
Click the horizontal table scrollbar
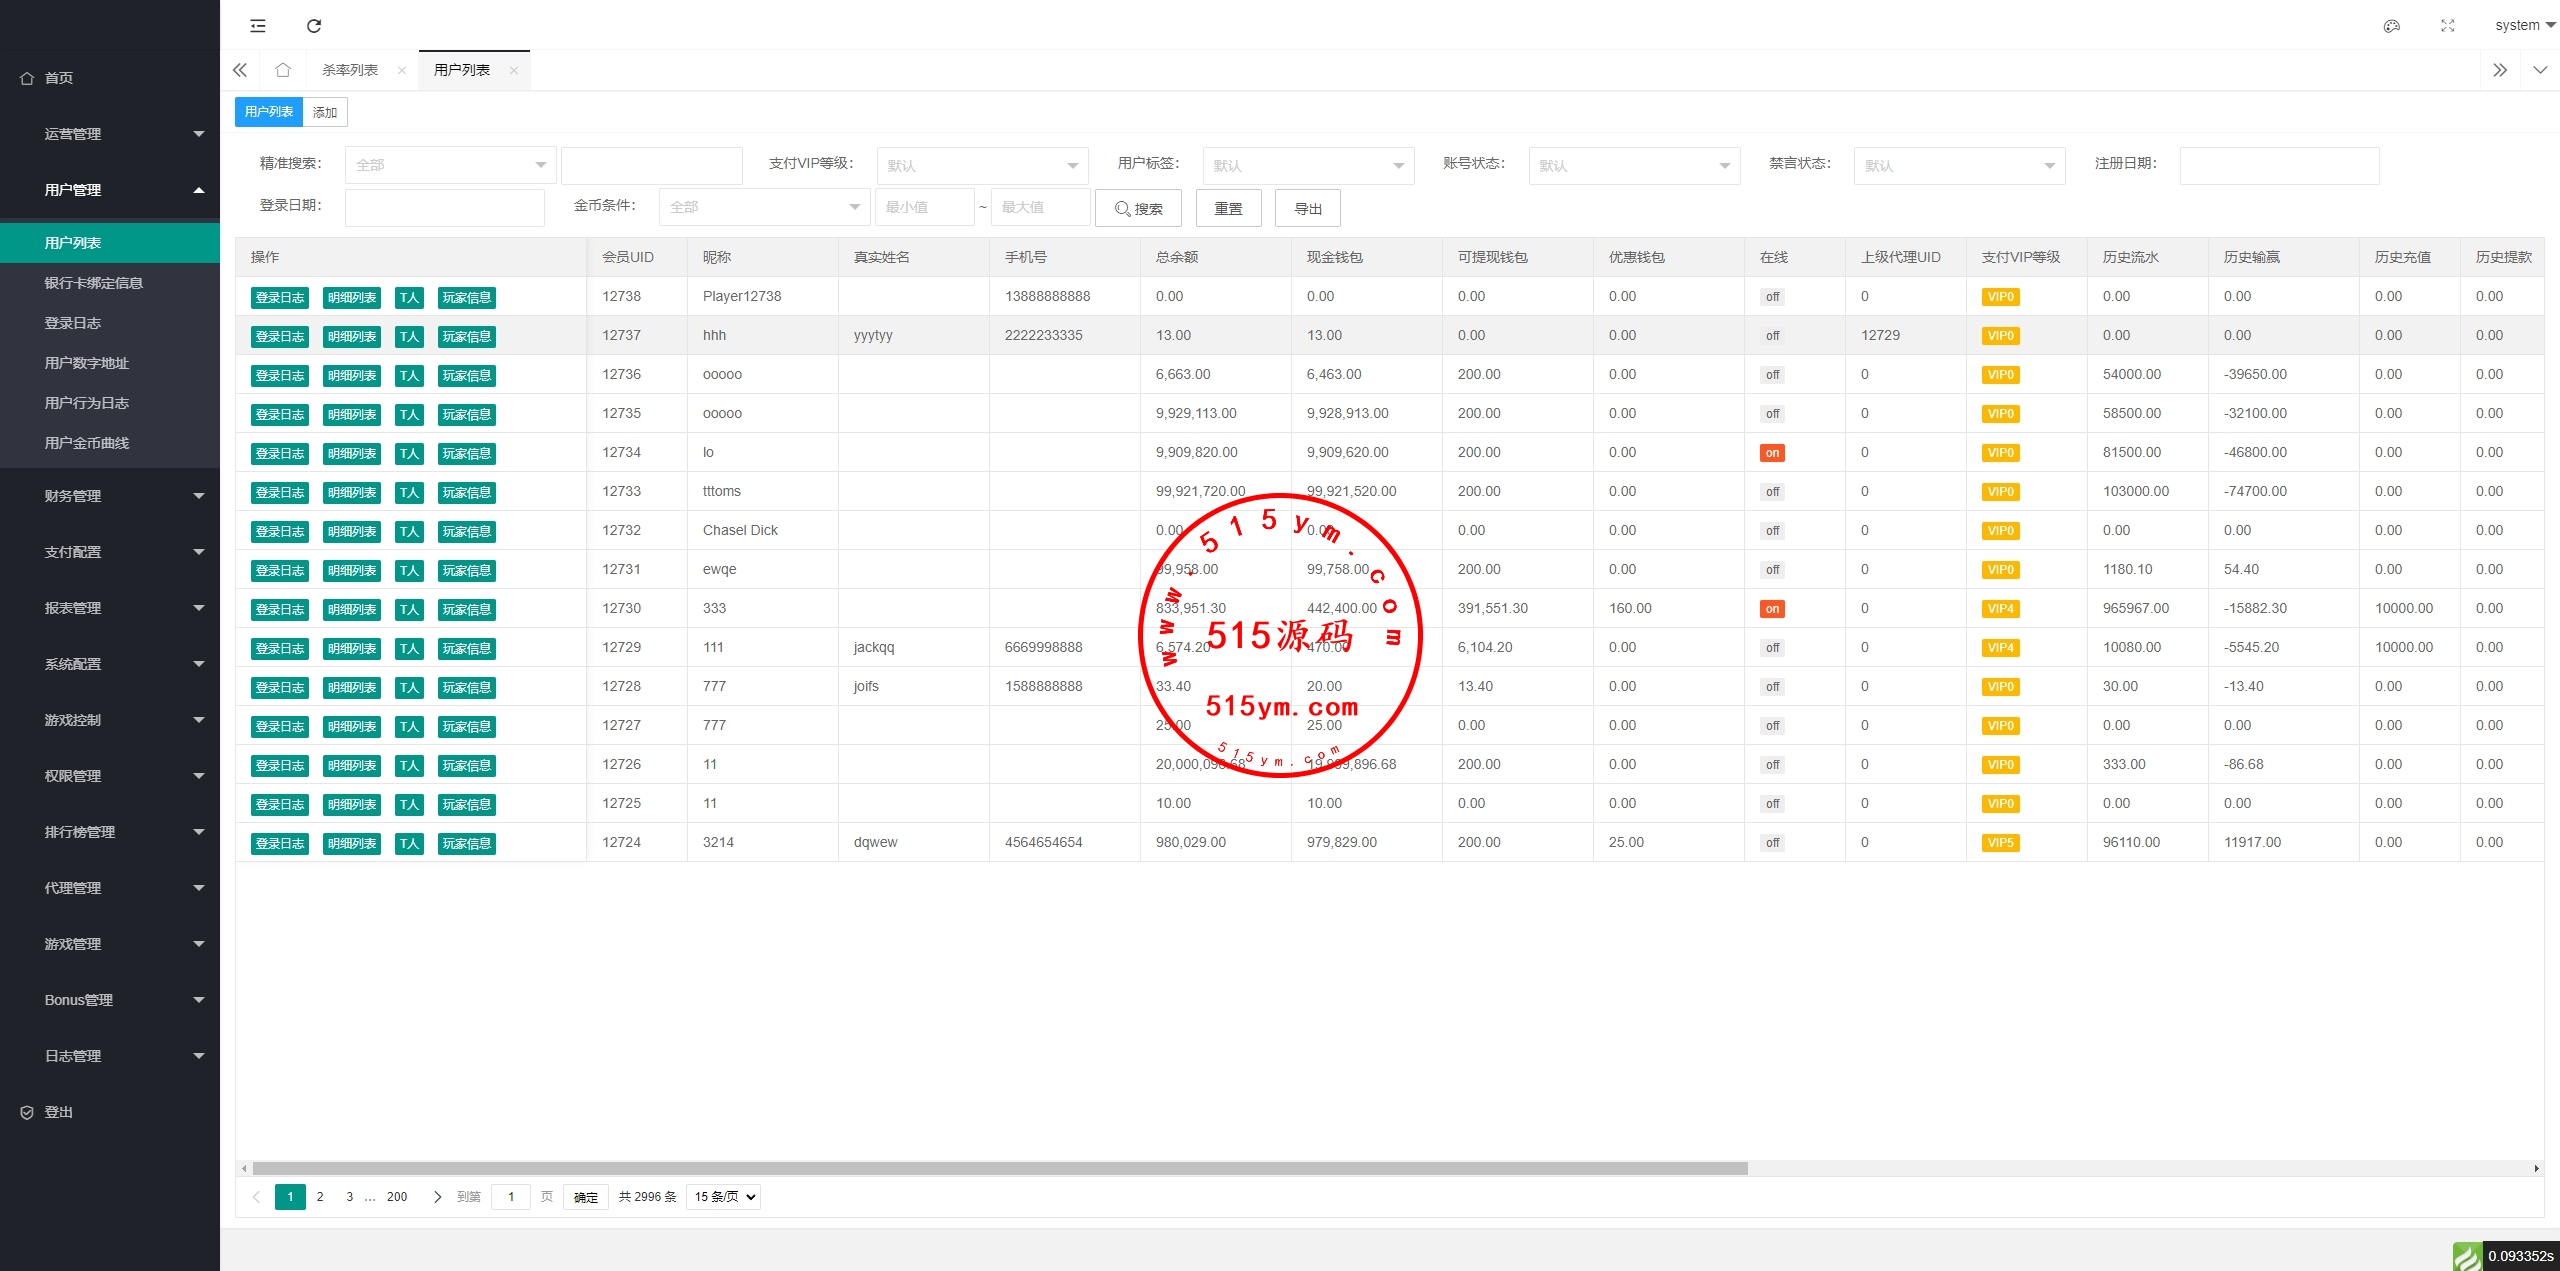[1000, 1168]
